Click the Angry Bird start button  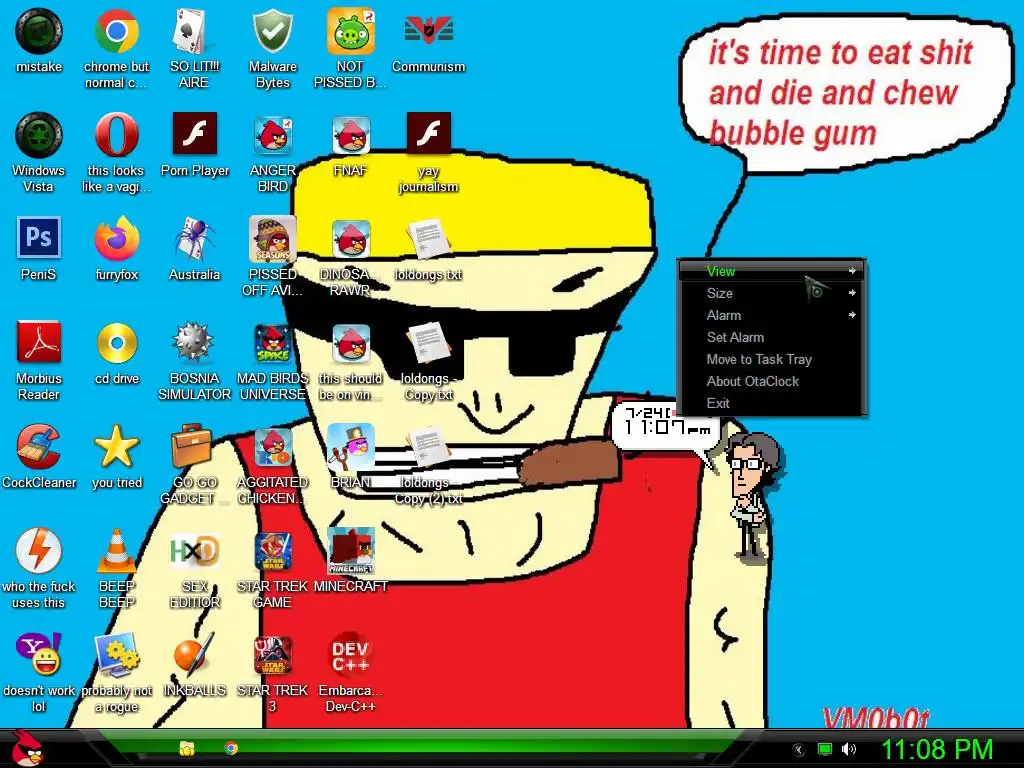26,748
